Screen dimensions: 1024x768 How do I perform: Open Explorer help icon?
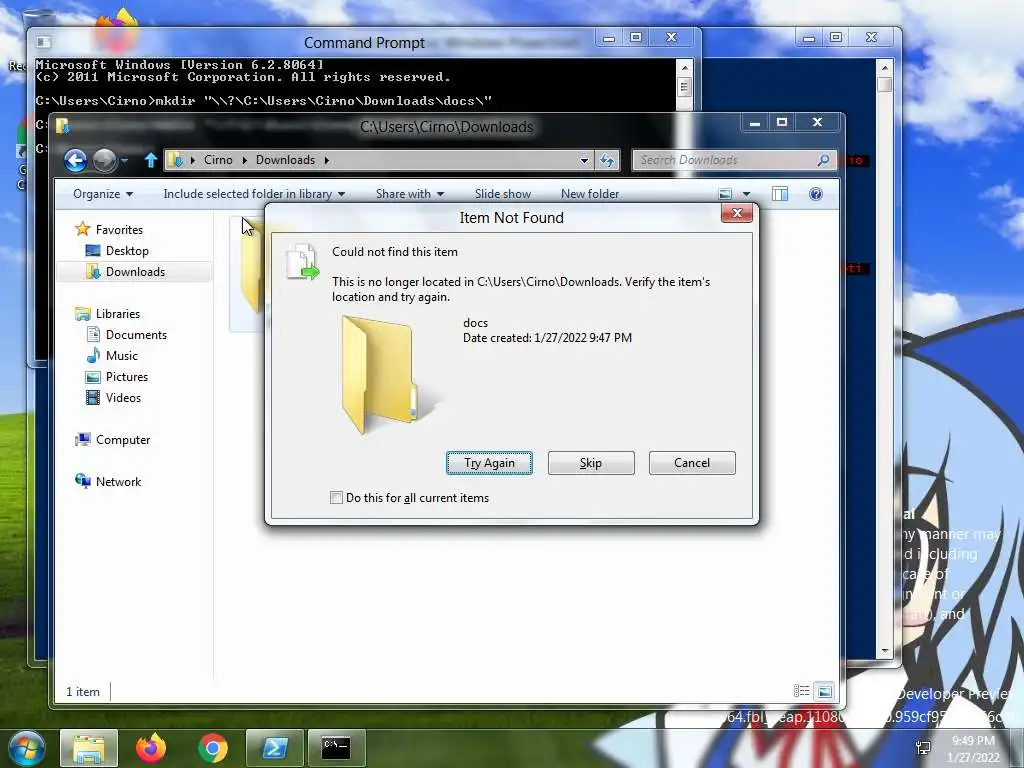816,194
